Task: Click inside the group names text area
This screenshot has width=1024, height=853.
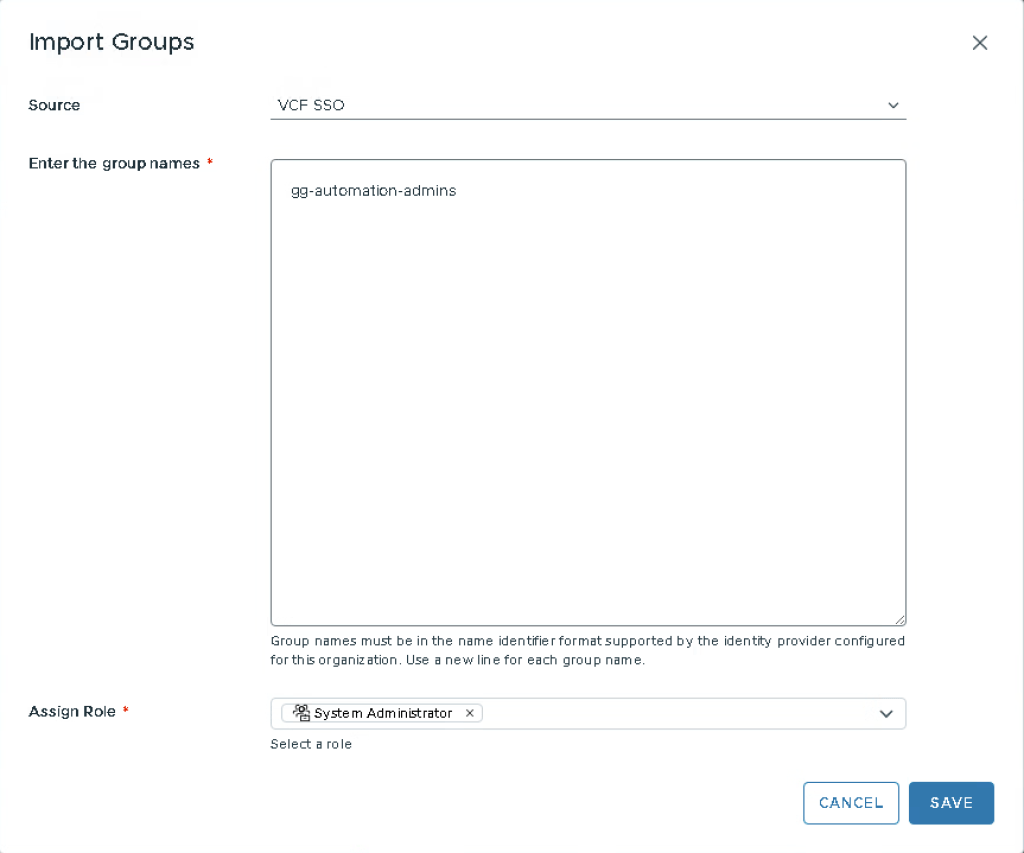Action: click(588, 400)
